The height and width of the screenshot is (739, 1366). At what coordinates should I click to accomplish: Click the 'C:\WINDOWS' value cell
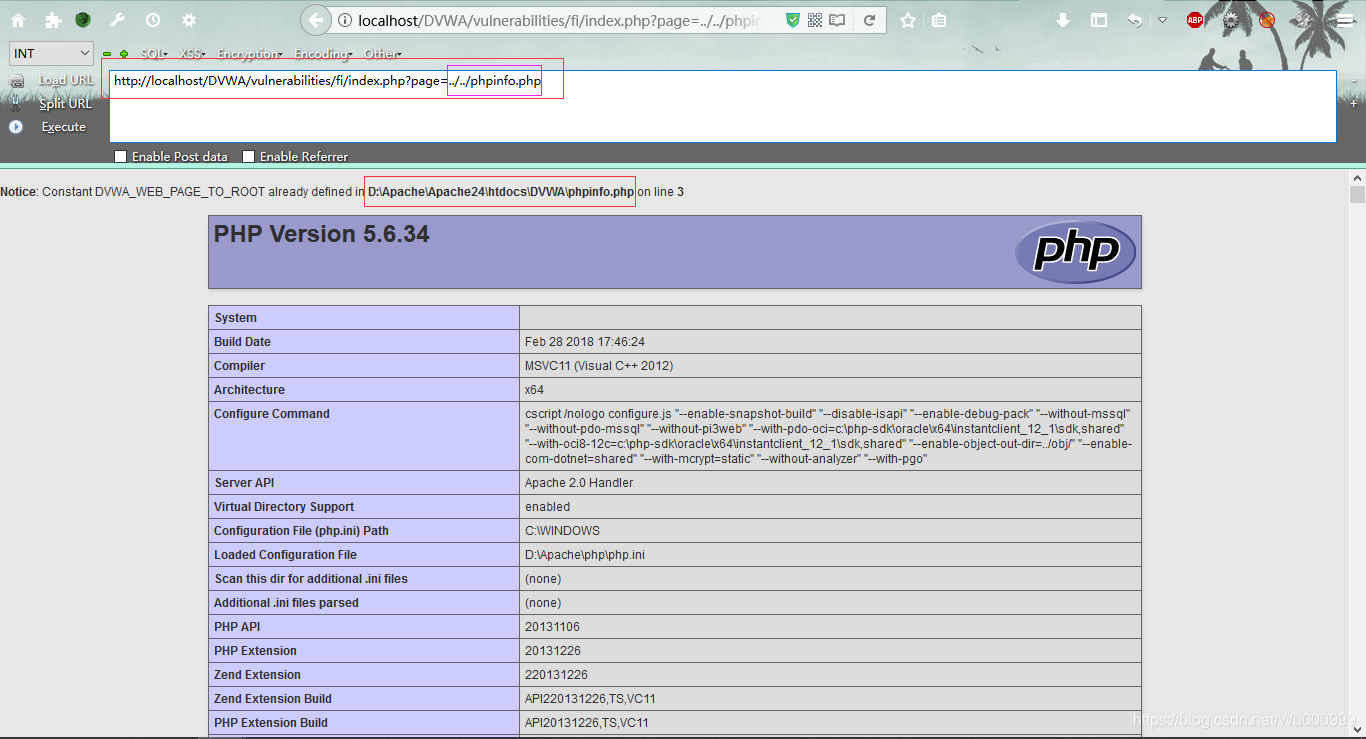(830, 531)
